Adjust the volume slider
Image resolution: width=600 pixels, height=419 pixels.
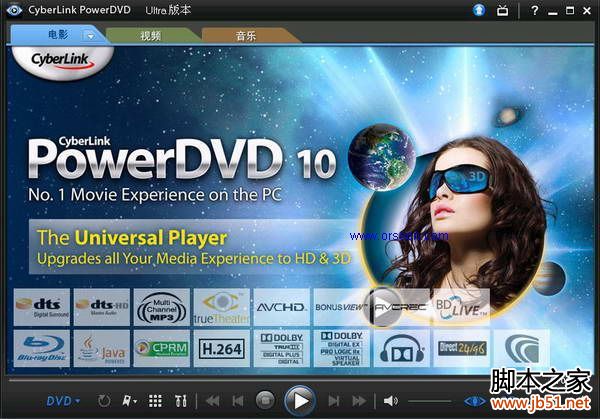click(x=429, y=401)
